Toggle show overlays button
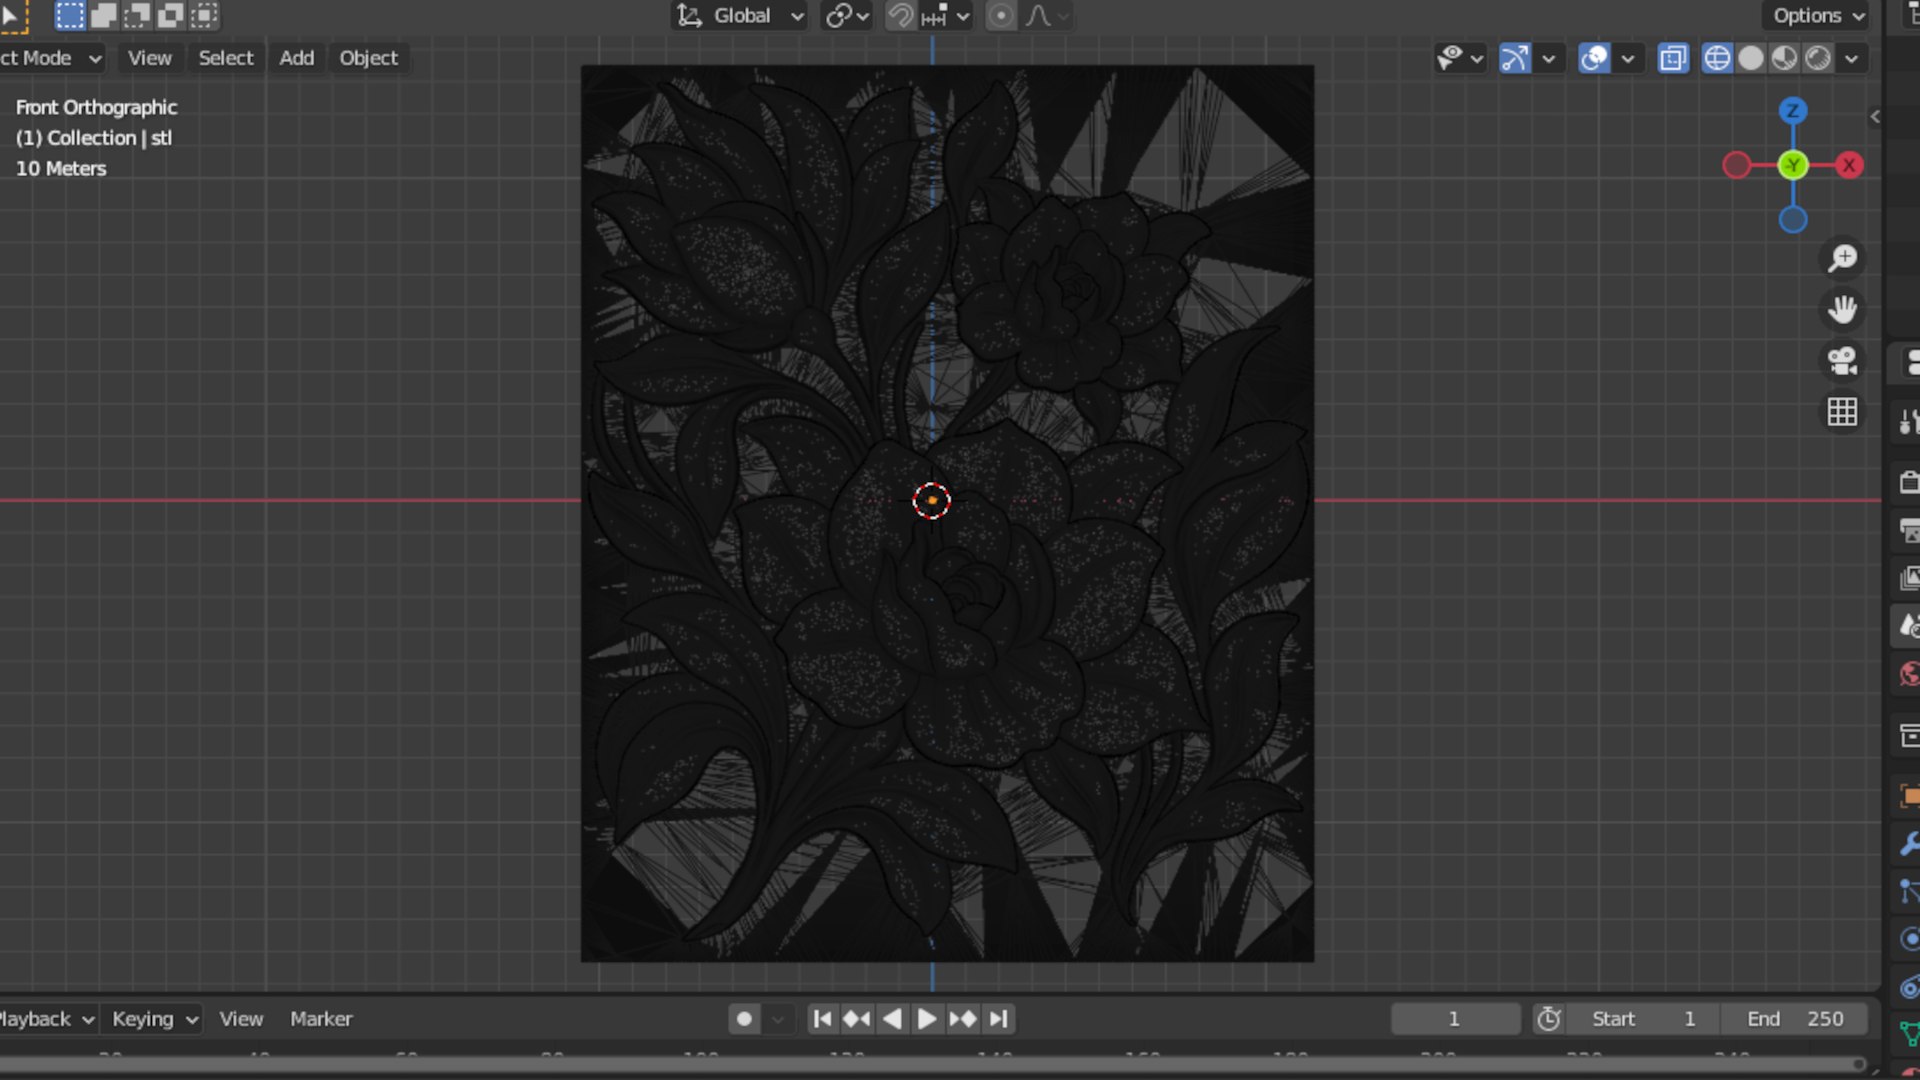The height and width of the screenshot is (1080, 1920). click(1594, 58)
